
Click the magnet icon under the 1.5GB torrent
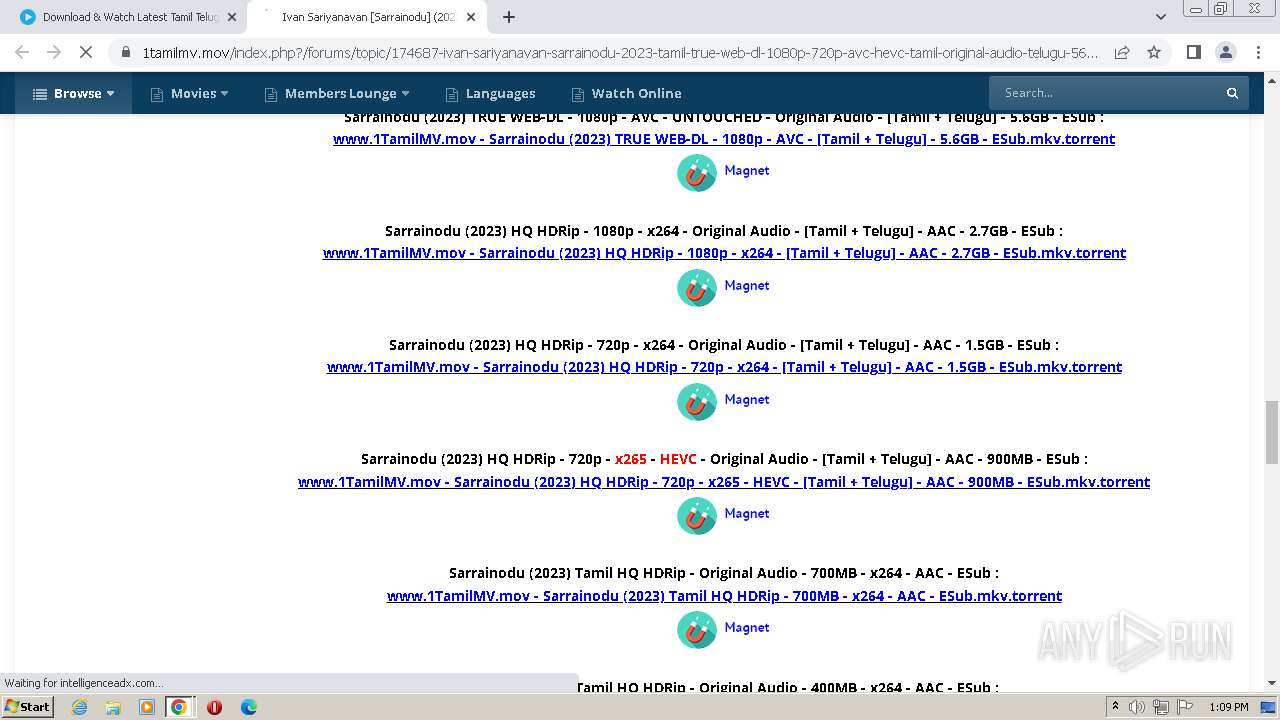697,402
